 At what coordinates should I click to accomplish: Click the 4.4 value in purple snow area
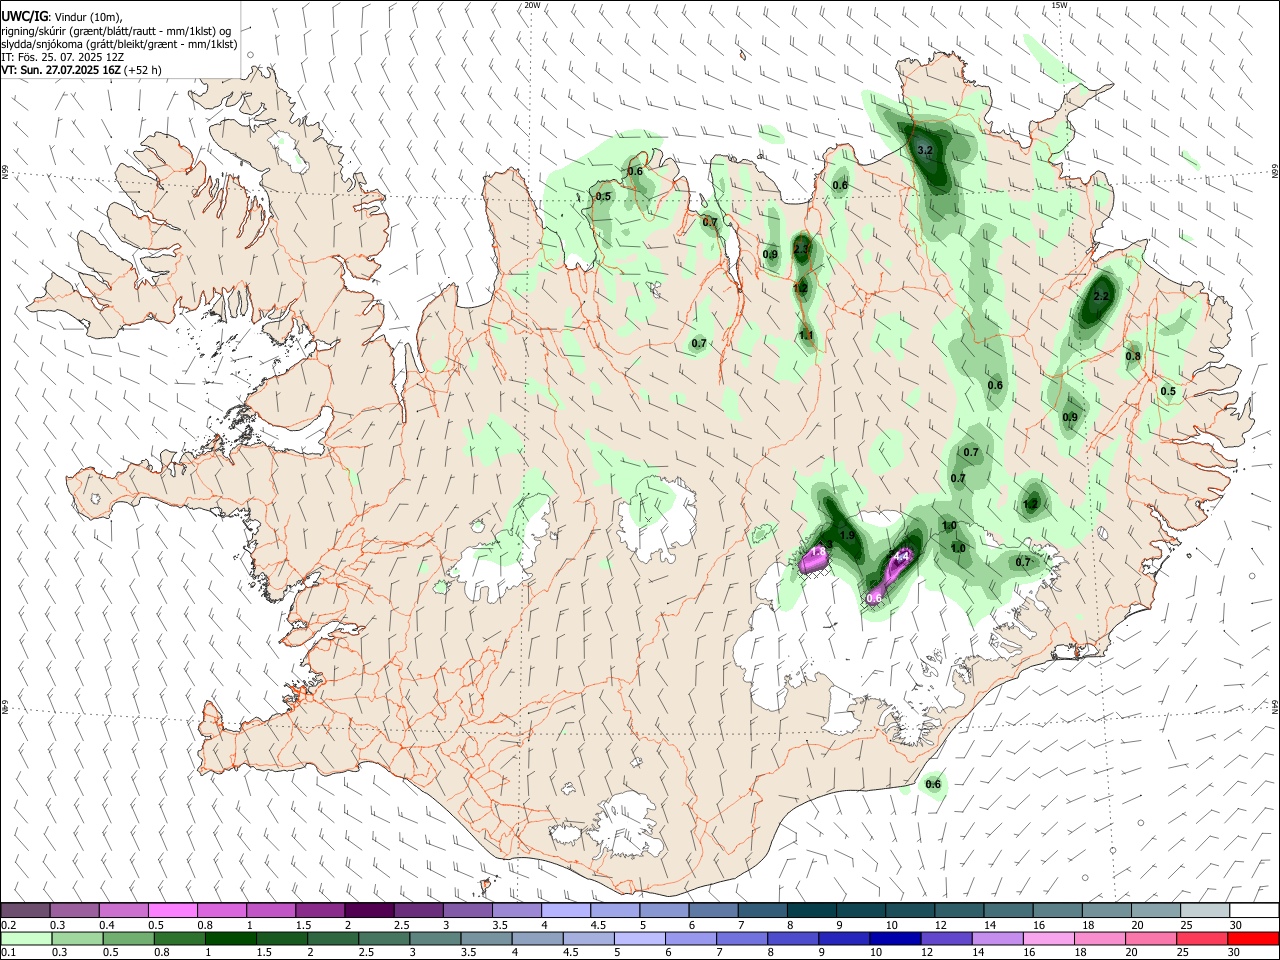[x=901, y=556]
